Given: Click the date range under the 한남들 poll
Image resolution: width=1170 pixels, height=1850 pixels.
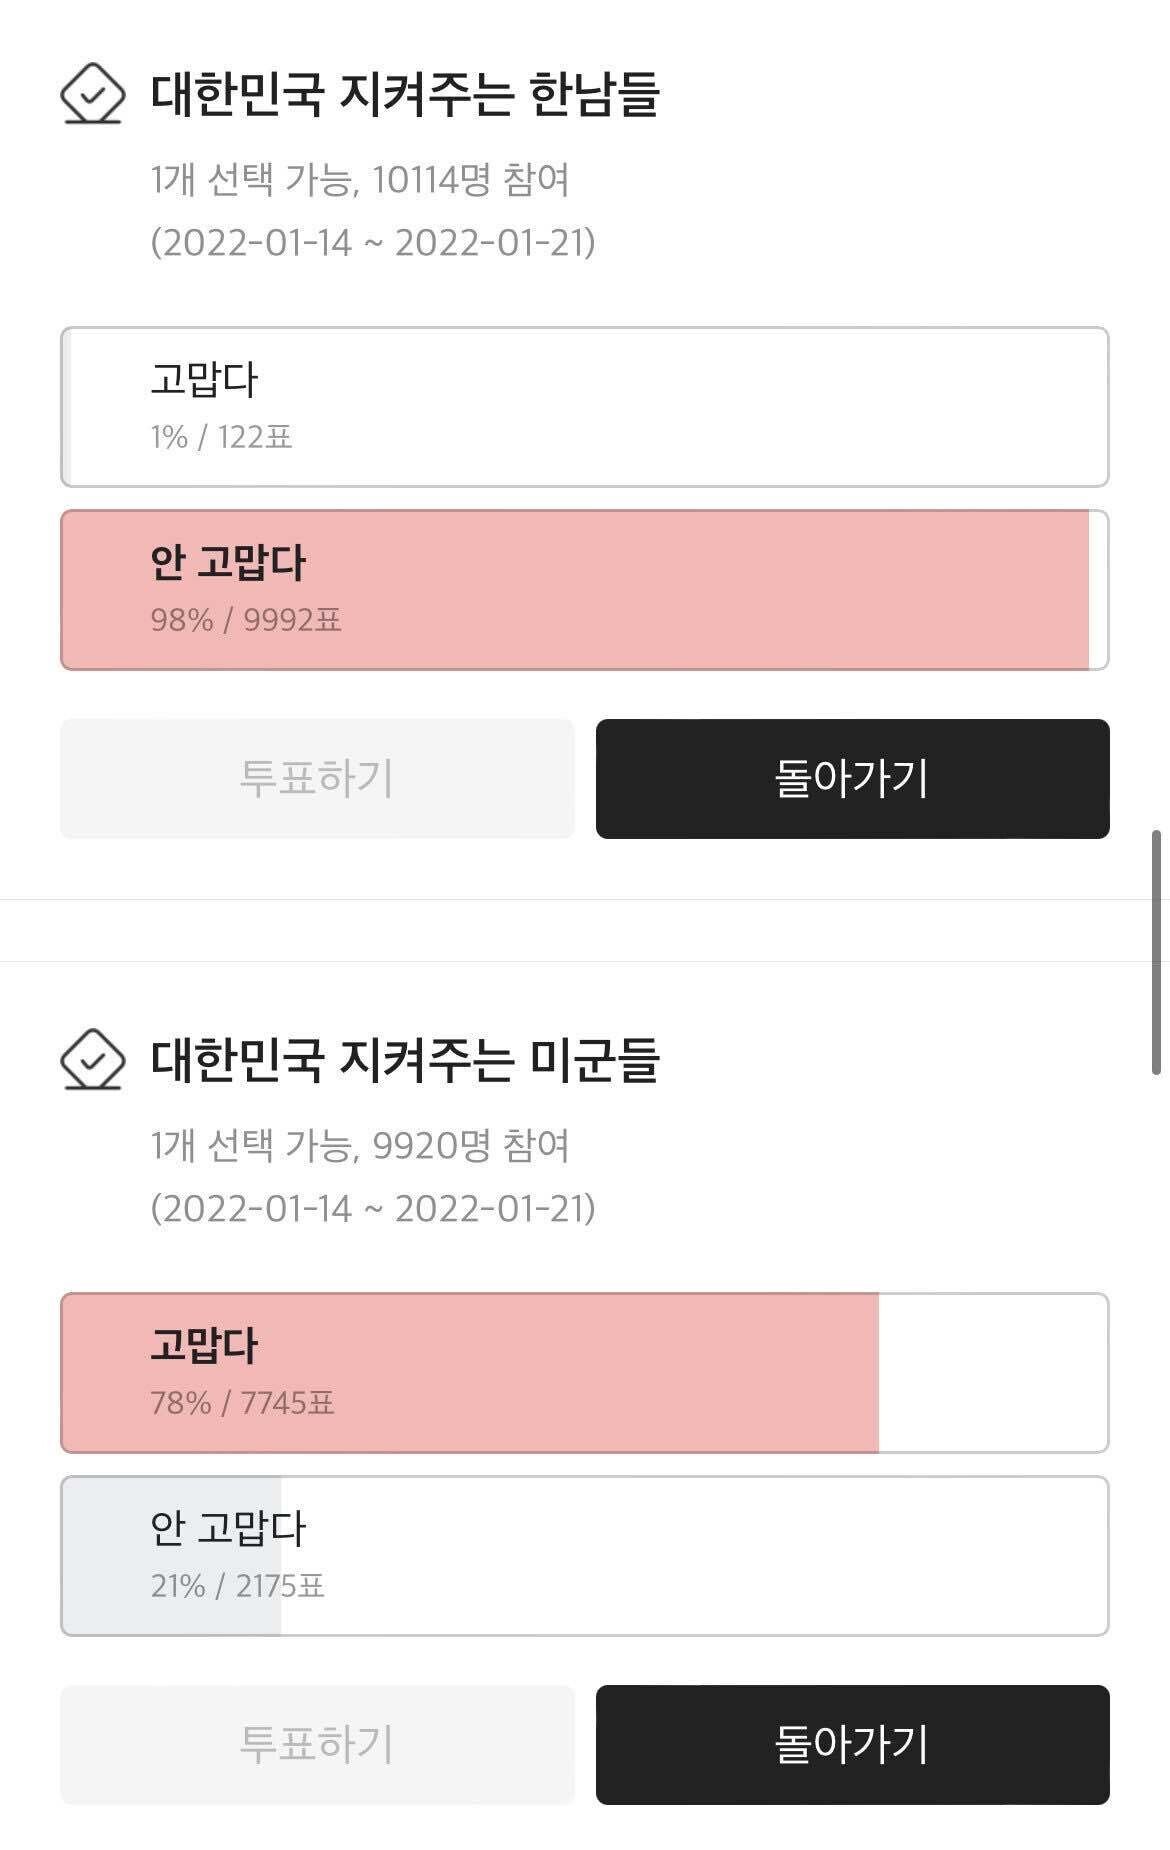Looking at the screenshot, I should point(373,243).
